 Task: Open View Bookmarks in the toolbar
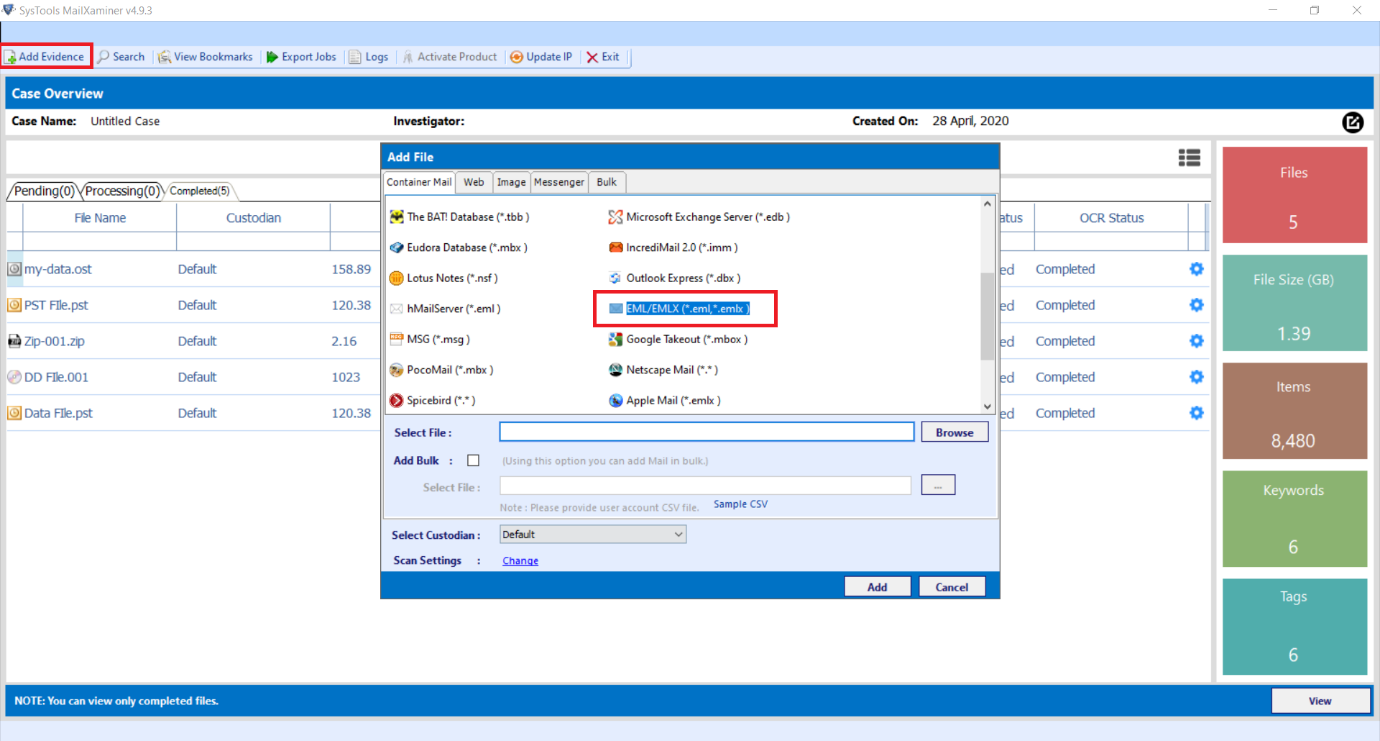pyautogui.click(x=206, y=57)
